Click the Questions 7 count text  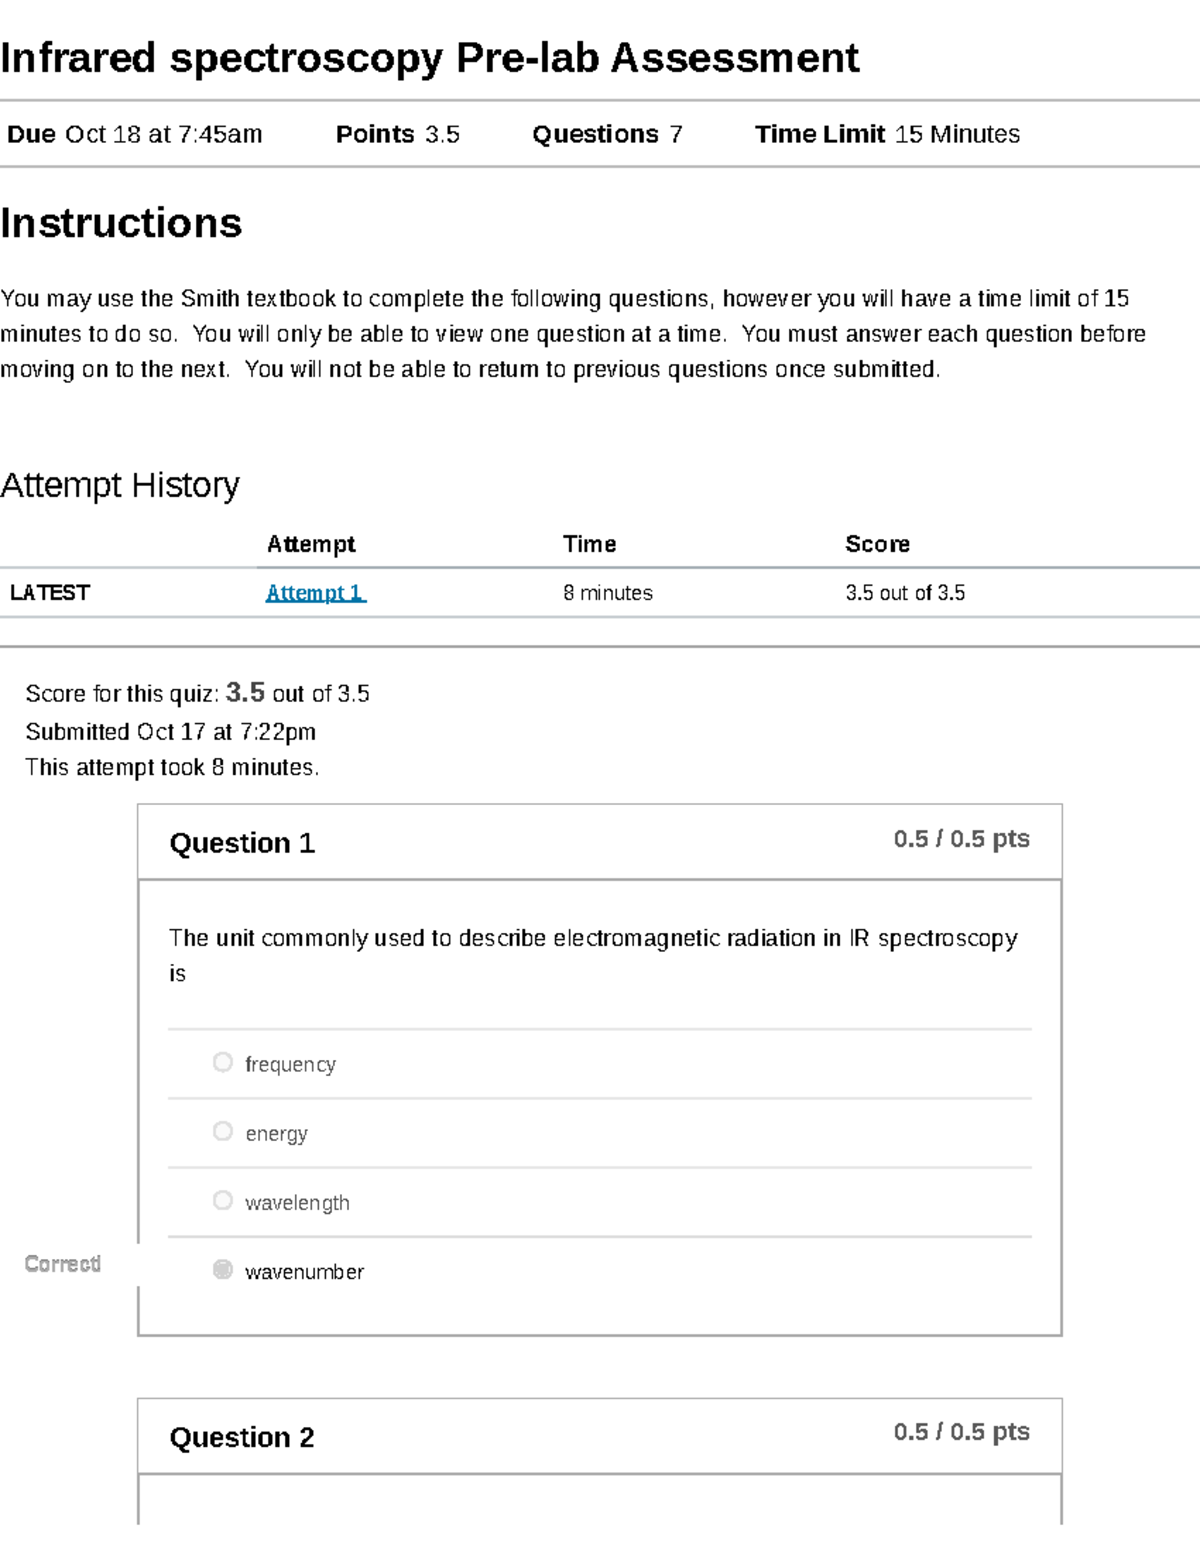[x=607, y=134]
